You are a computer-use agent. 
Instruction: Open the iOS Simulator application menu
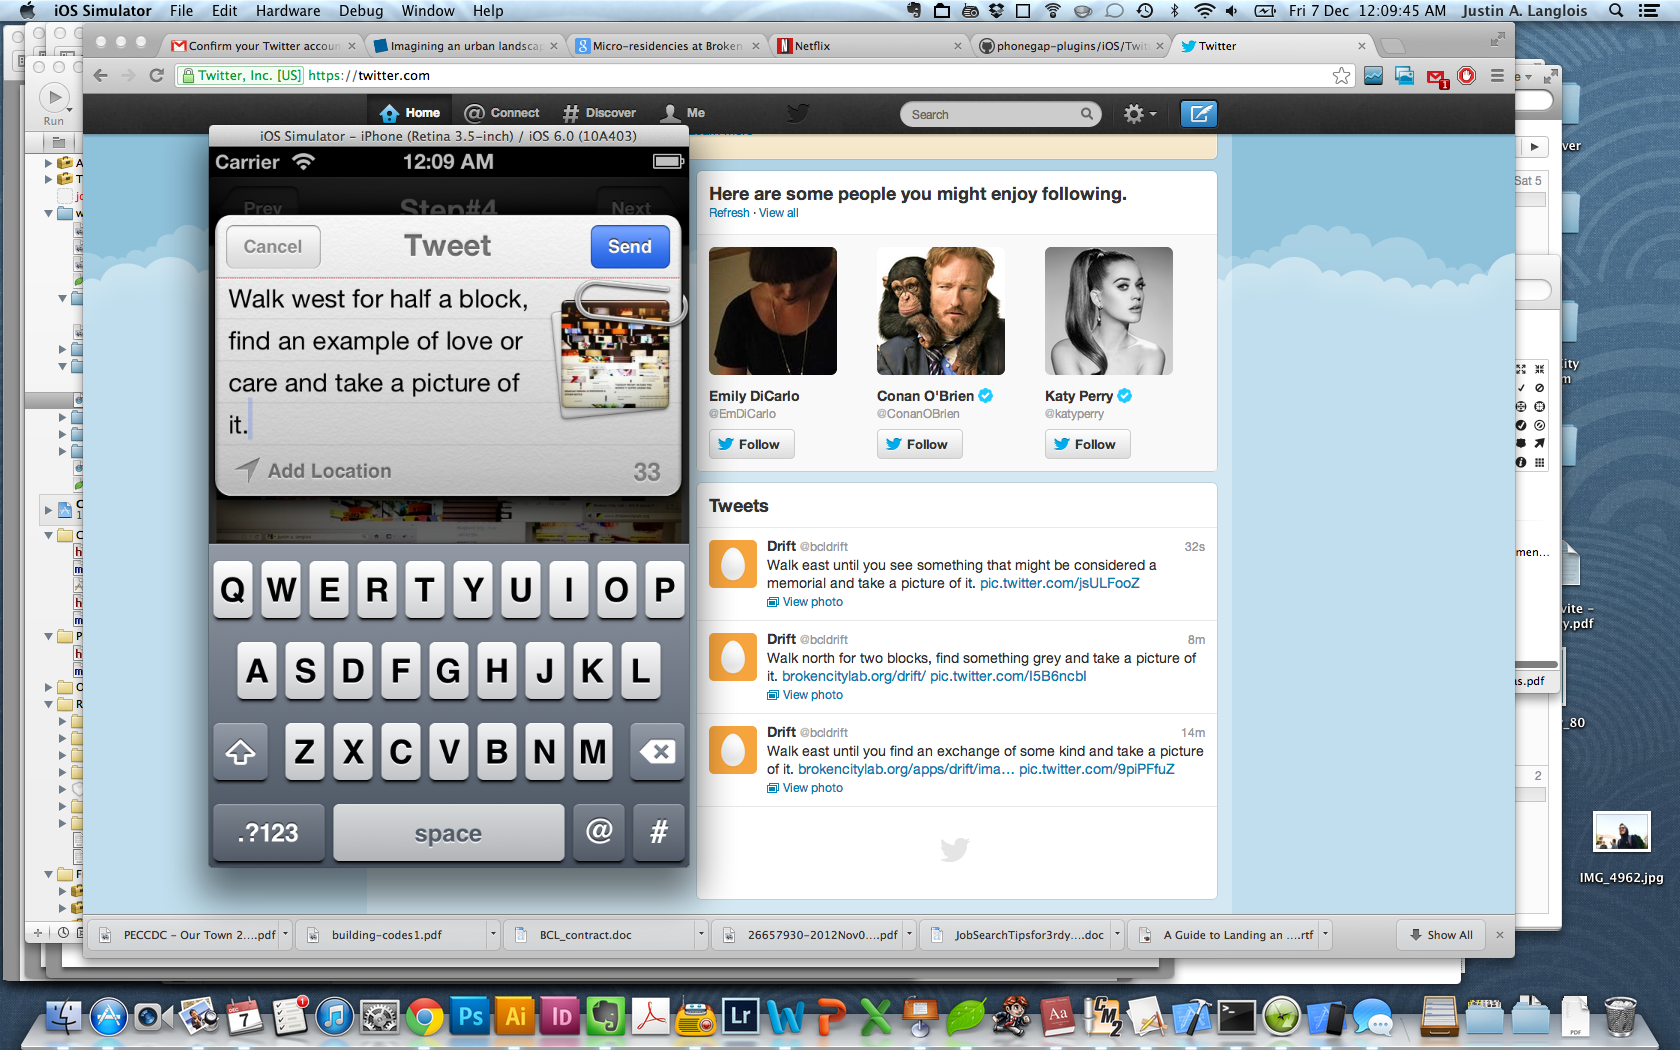click(103, 11)
